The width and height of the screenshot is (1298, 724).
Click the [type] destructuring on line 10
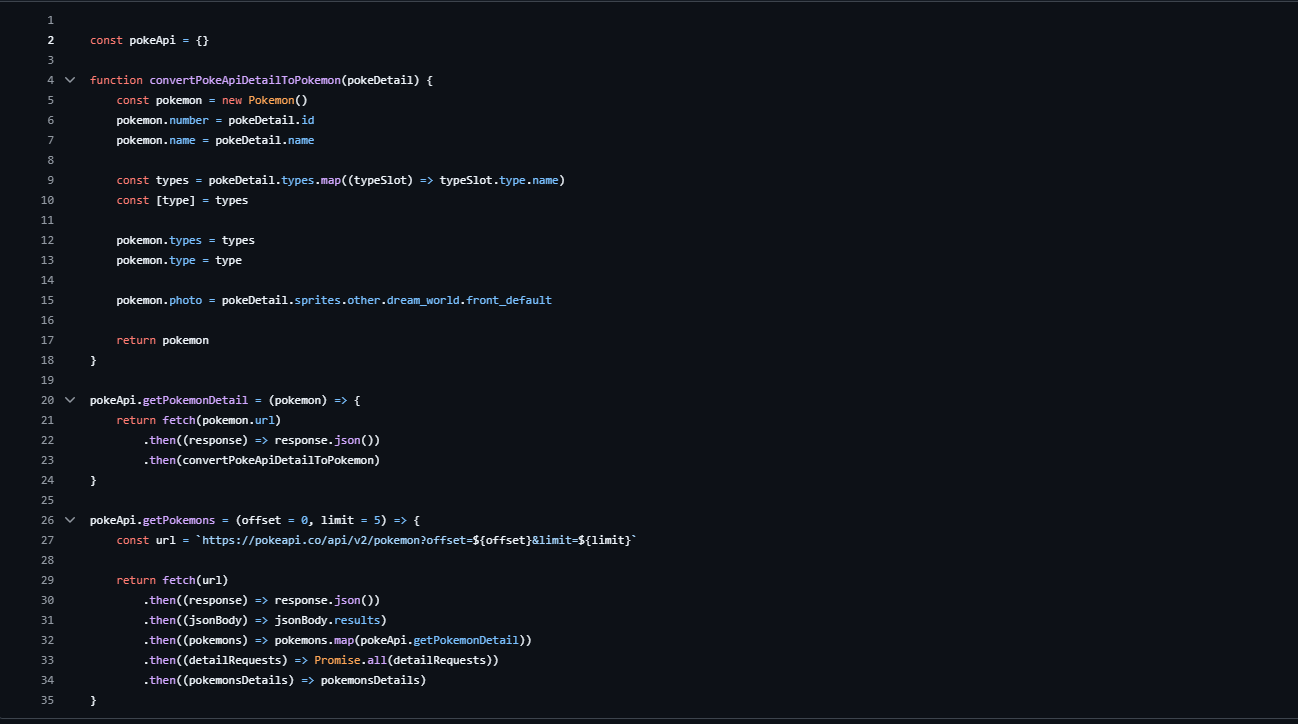tap(176, 200)
